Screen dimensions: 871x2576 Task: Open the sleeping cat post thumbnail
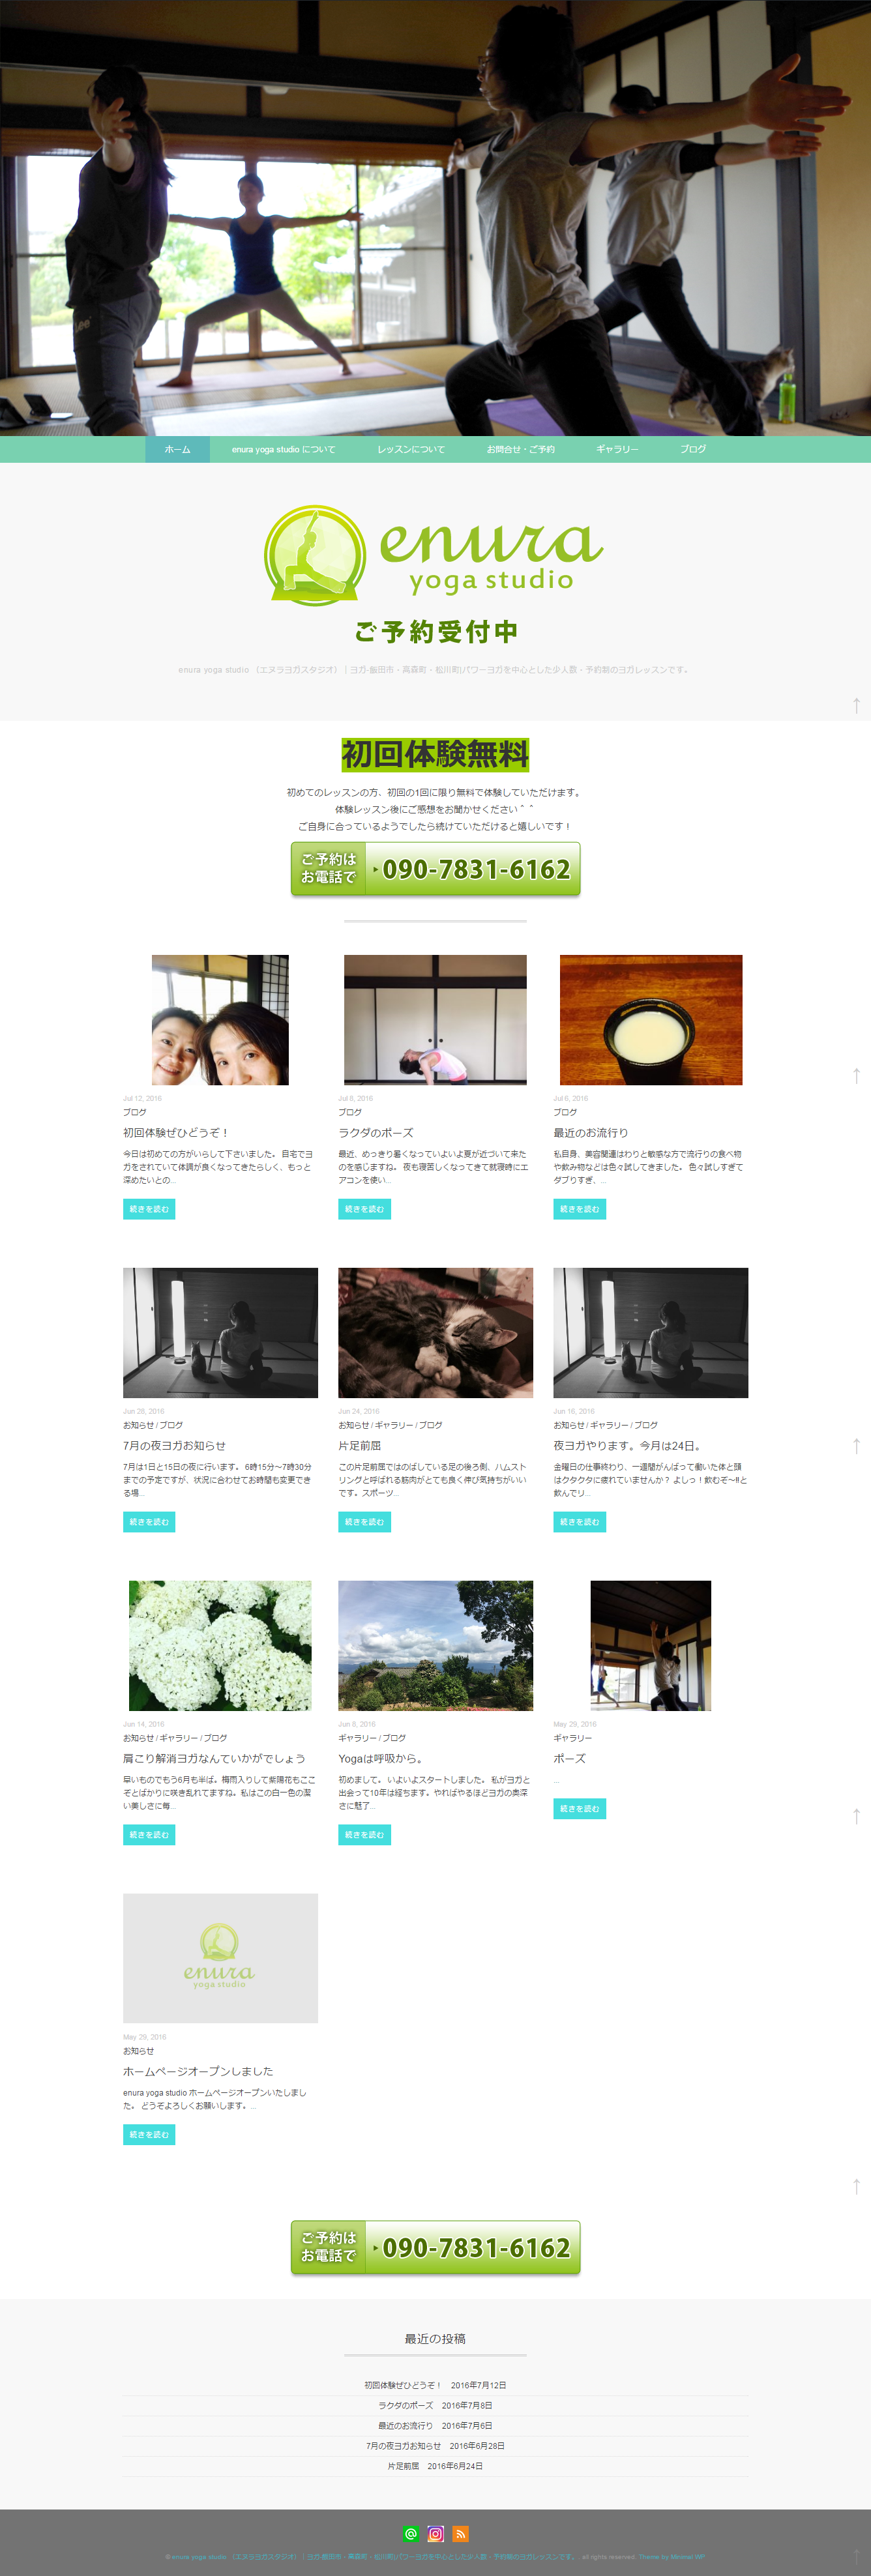coord(435,1333)
